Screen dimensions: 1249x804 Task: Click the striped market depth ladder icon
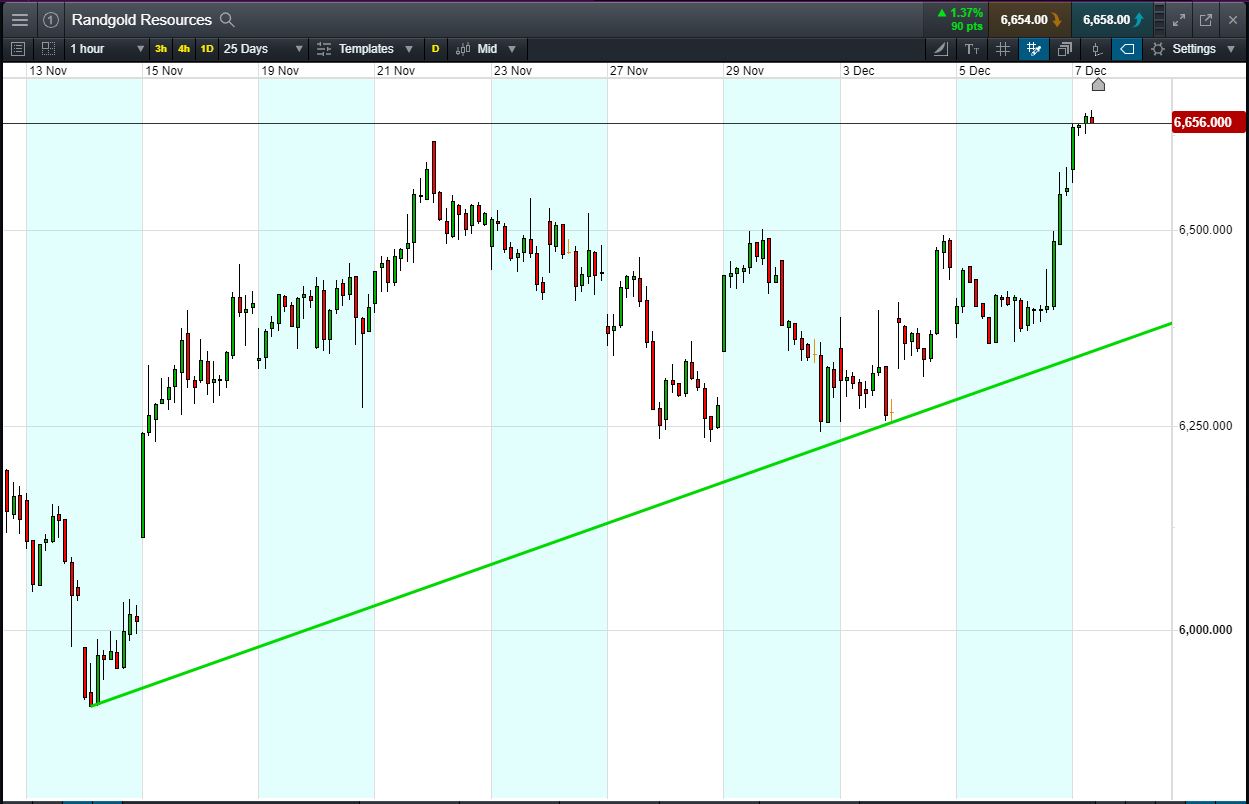(x=1159, y=19)
